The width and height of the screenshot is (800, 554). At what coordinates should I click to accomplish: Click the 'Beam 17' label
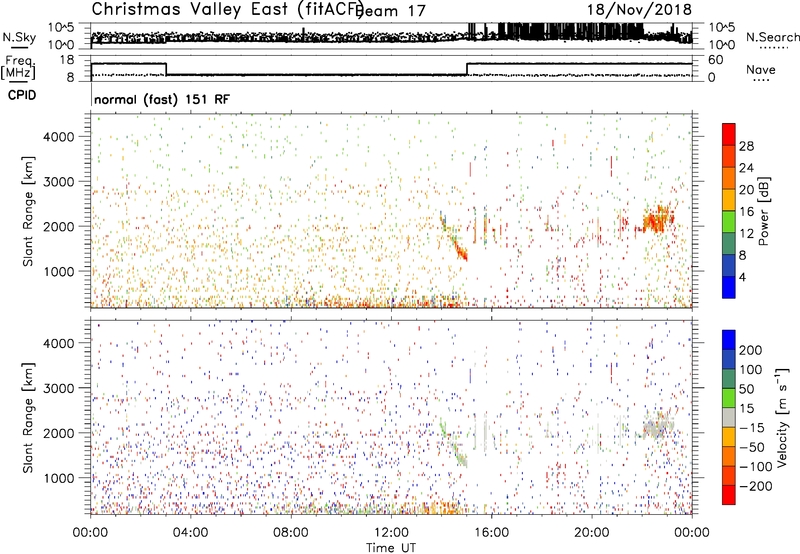click(x=390, y=11)
